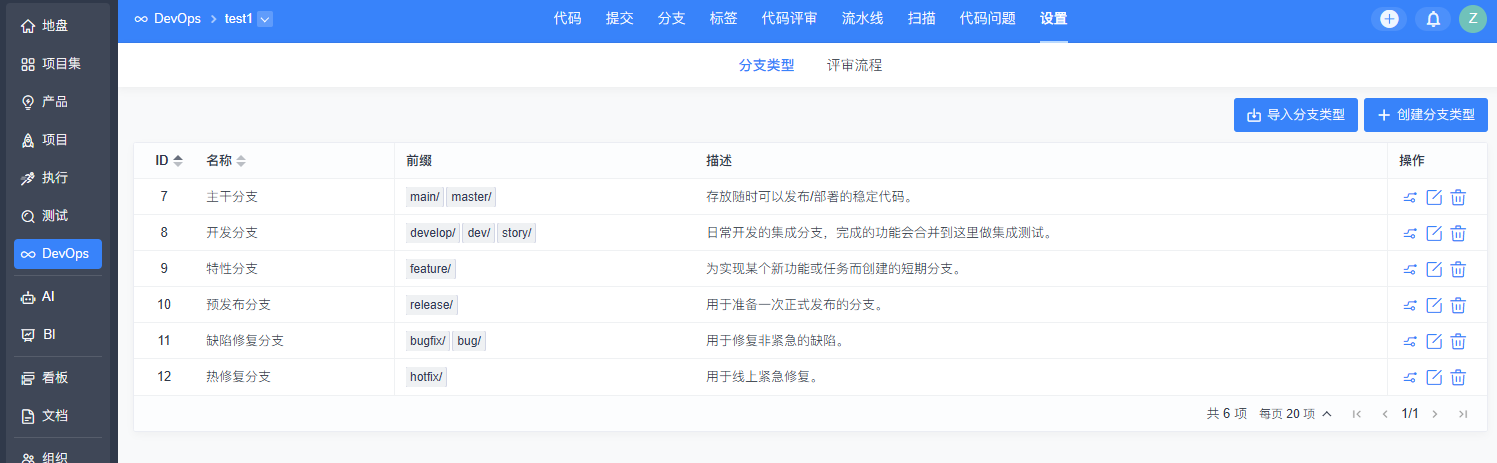Viewport: 1497px width, 463px height.
Task: Expand the test1 repository dropdown
Action: [x=265, y=19]
